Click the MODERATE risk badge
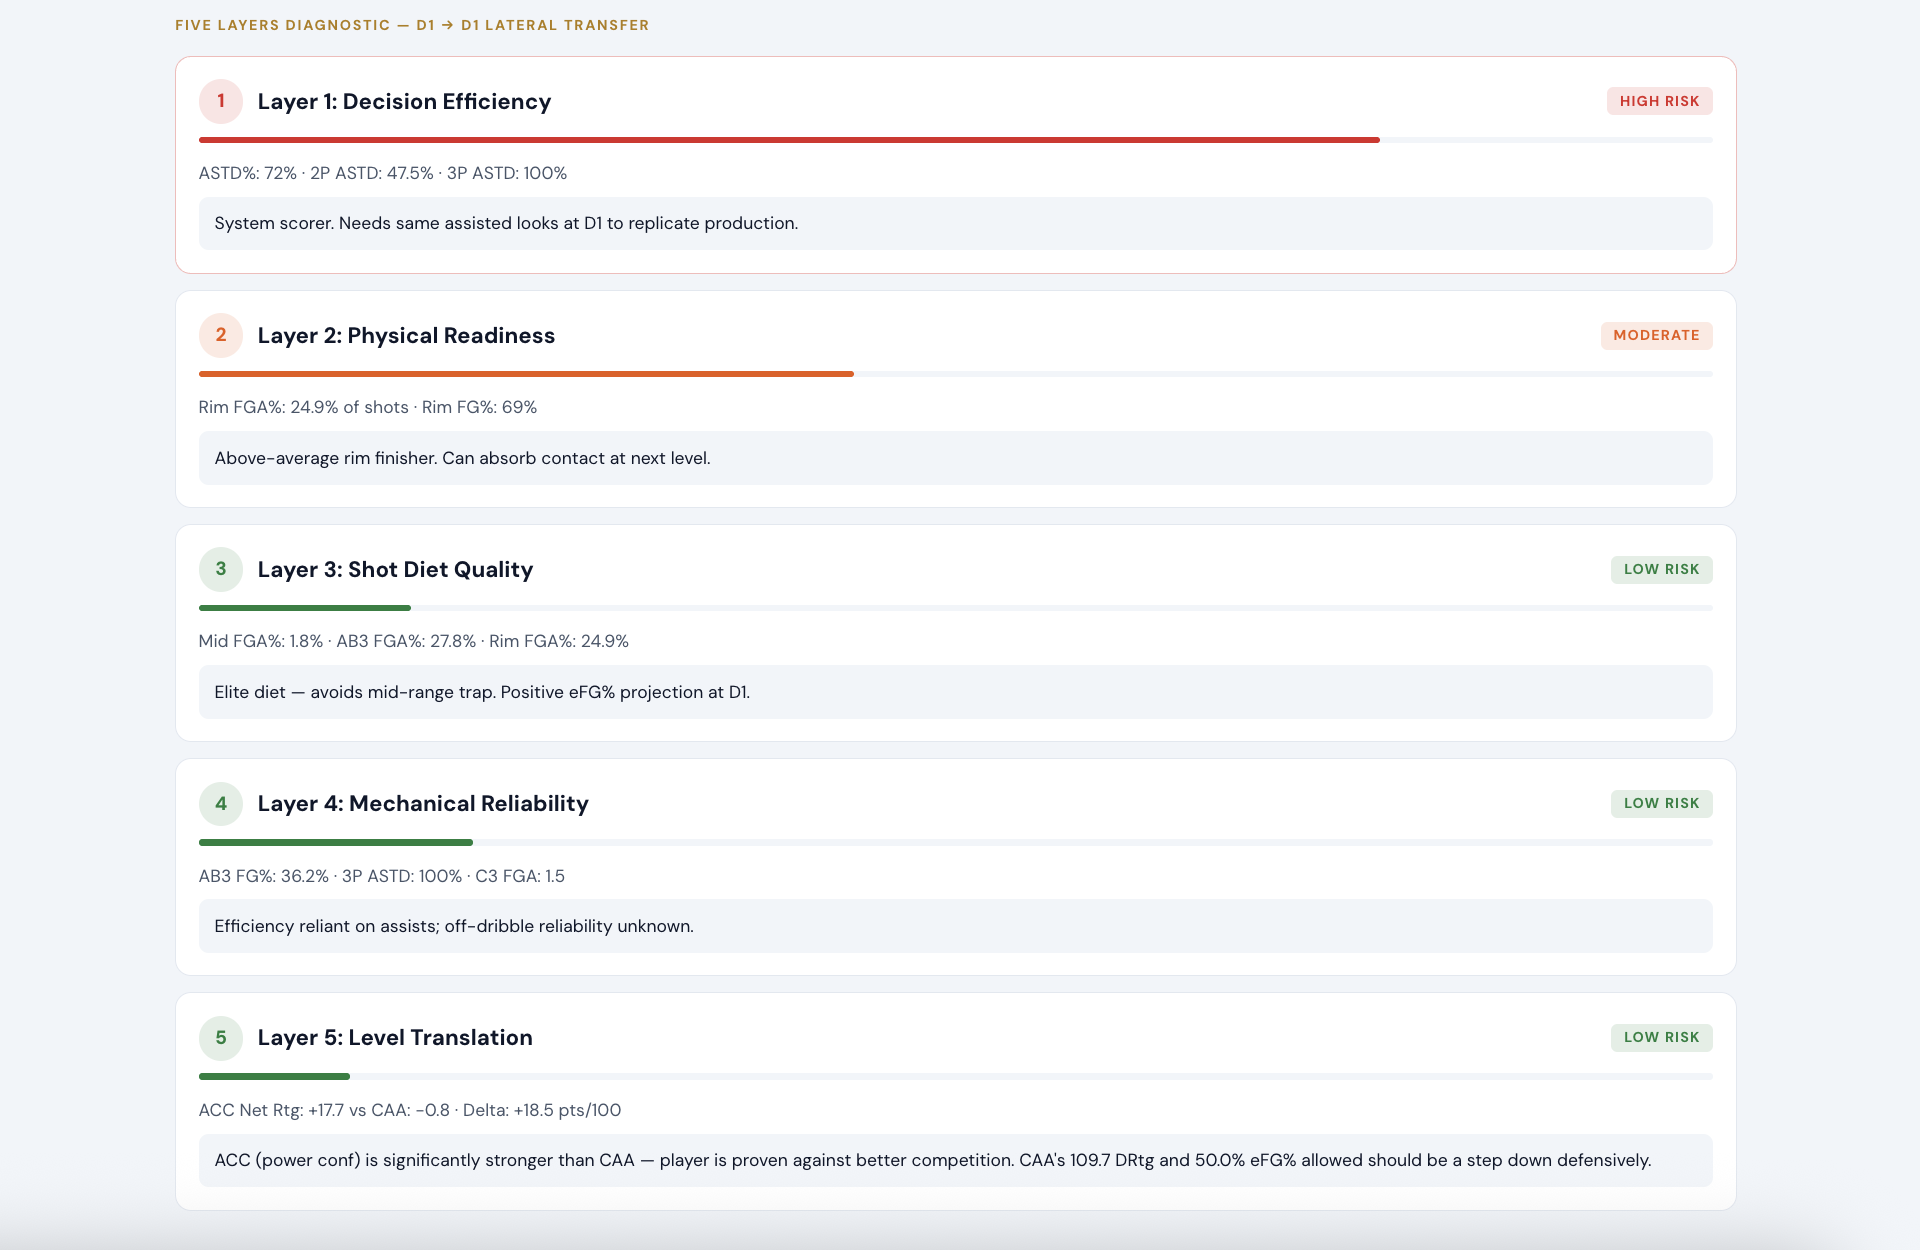Viewport: 1920px width, 1250px height. click(1656, 335)
